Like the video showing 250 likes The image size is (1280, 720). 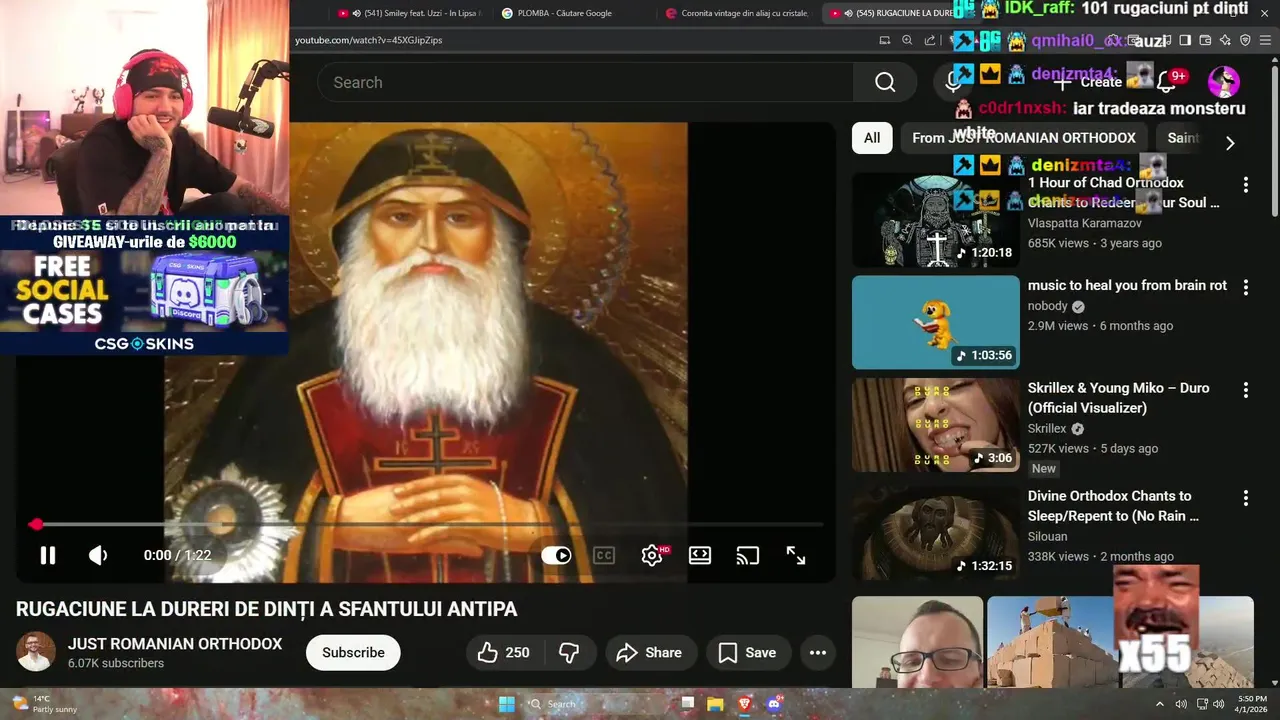click(x=504, y=652)
